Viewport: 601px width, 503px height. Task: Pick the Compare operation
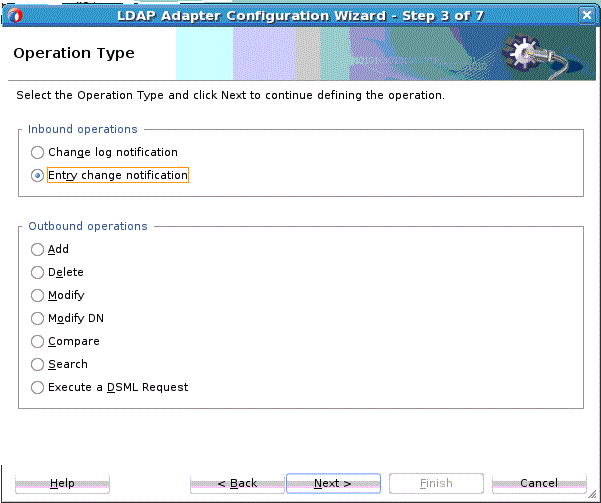[x=37, y=342]
